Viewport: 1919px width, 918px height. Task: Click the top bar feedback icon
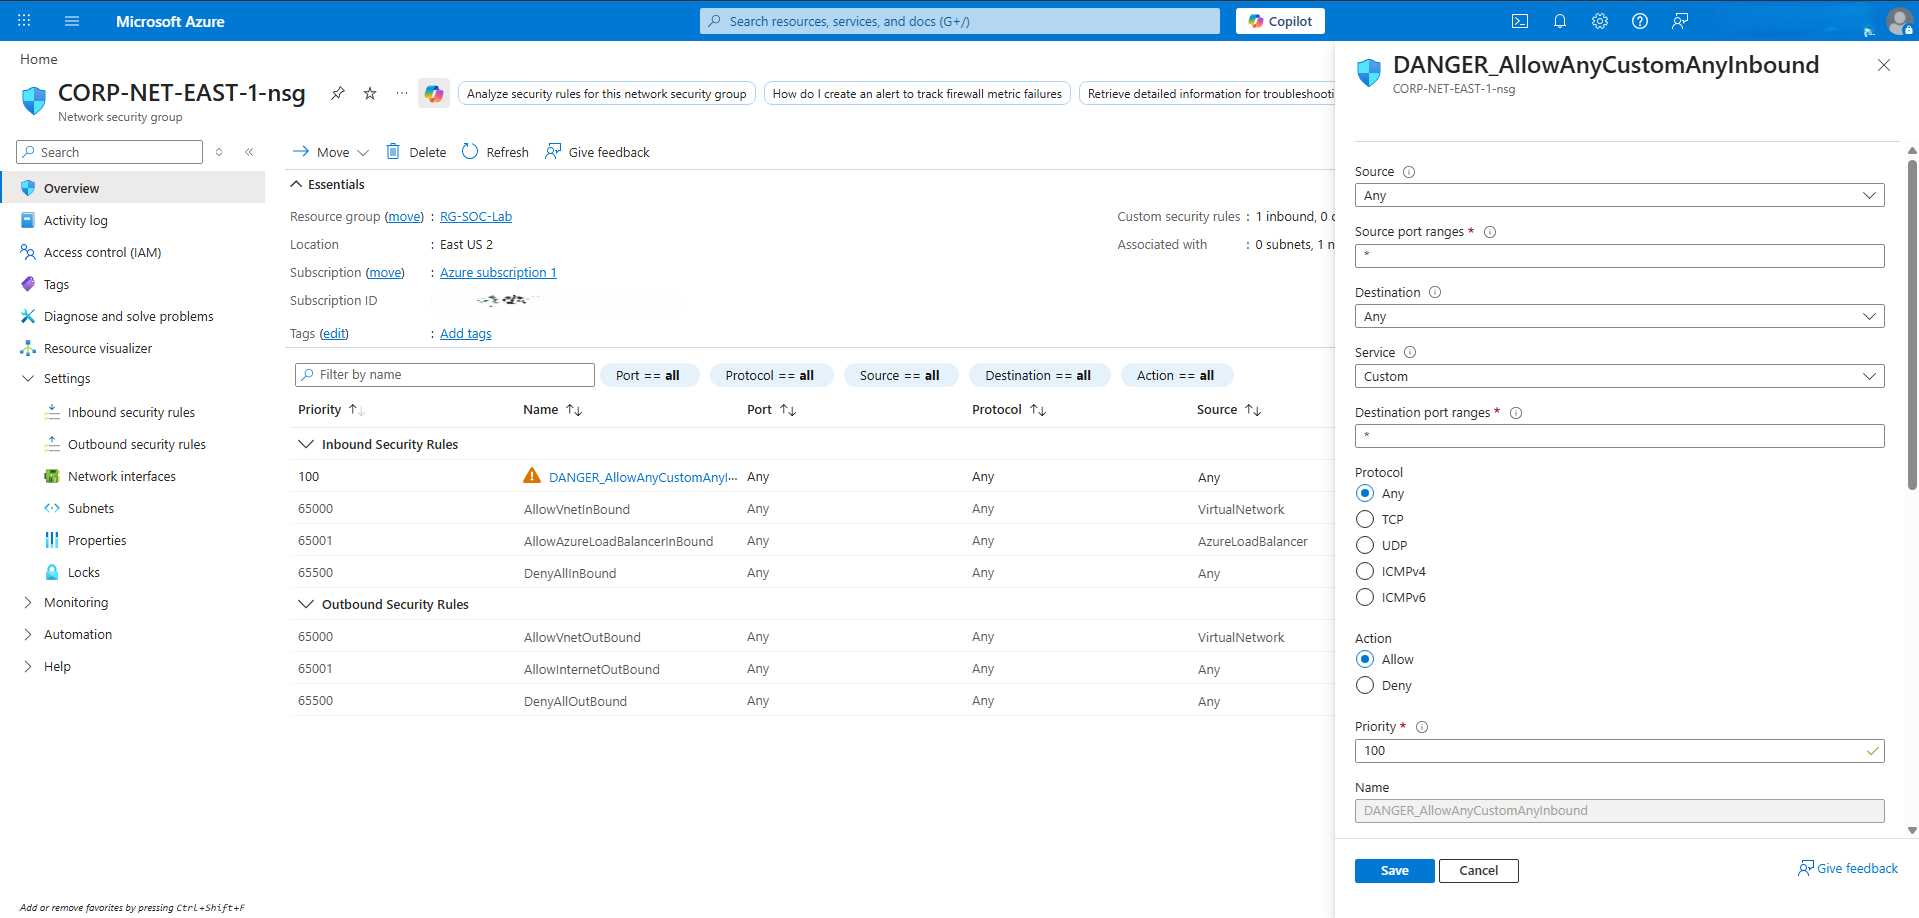pos(1680,21)
